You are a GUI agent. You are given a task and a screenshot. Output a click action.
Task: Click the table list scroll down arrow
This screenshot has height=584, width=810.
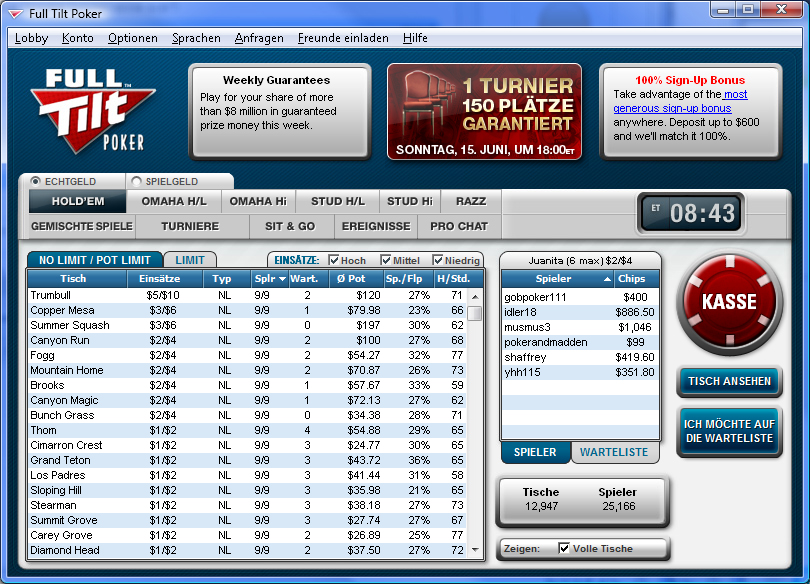475,550
